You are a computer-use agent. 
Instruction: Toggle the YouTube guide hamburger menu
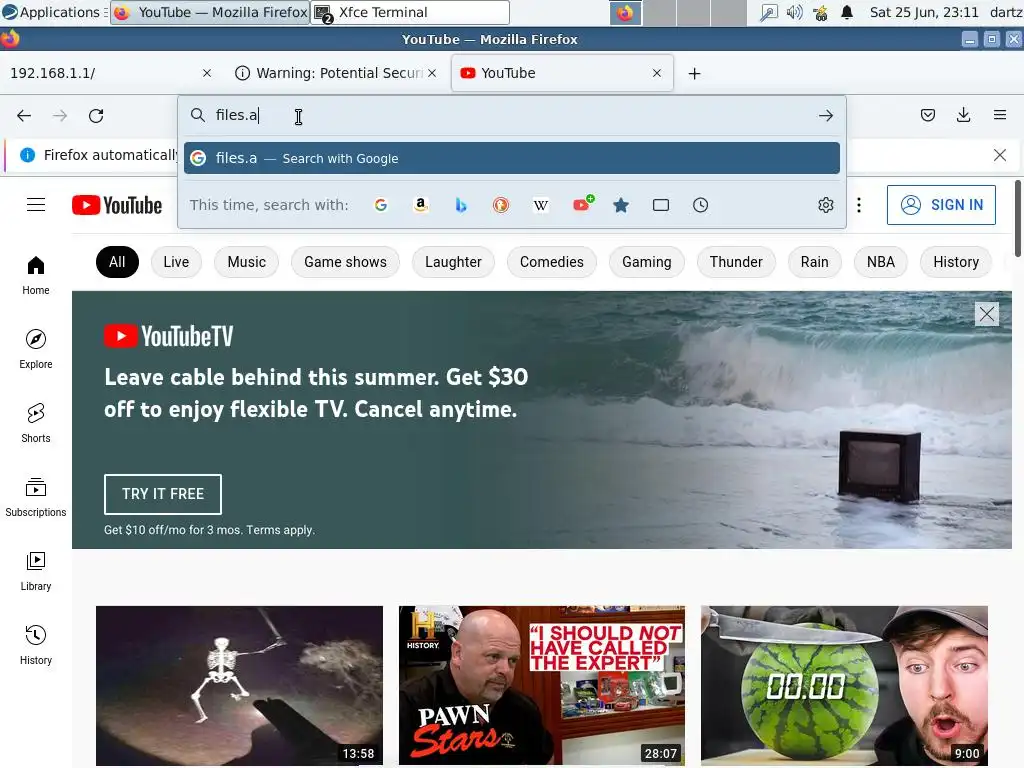tap(36, 205)
